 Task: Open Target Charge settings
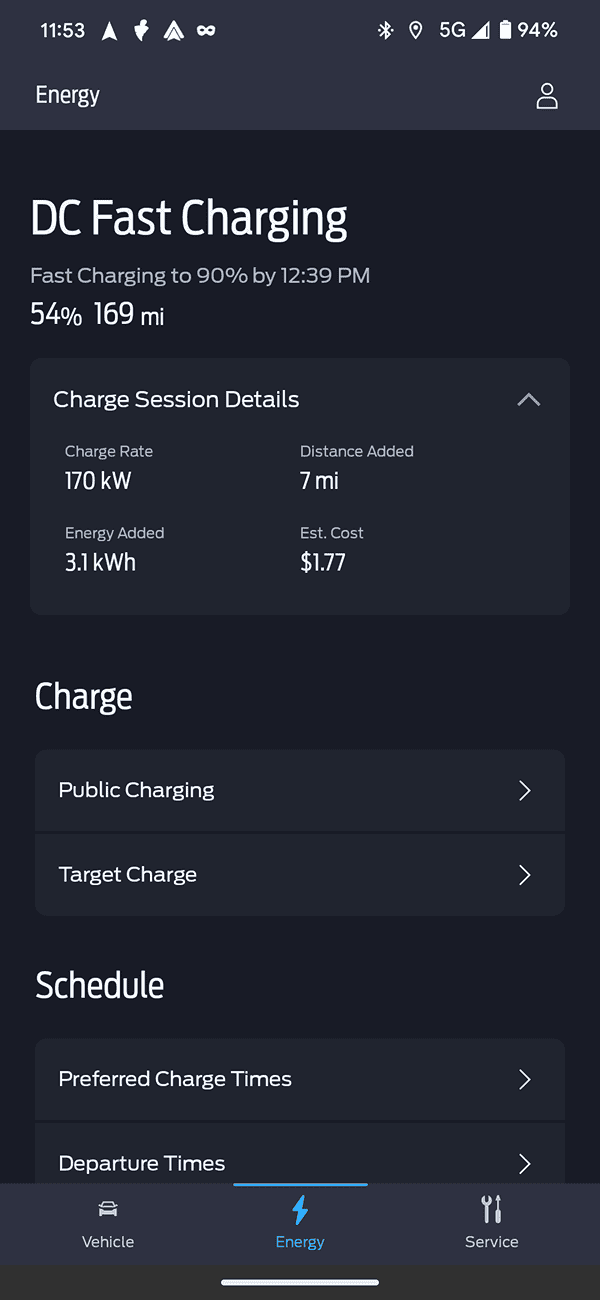click(128, 875)
